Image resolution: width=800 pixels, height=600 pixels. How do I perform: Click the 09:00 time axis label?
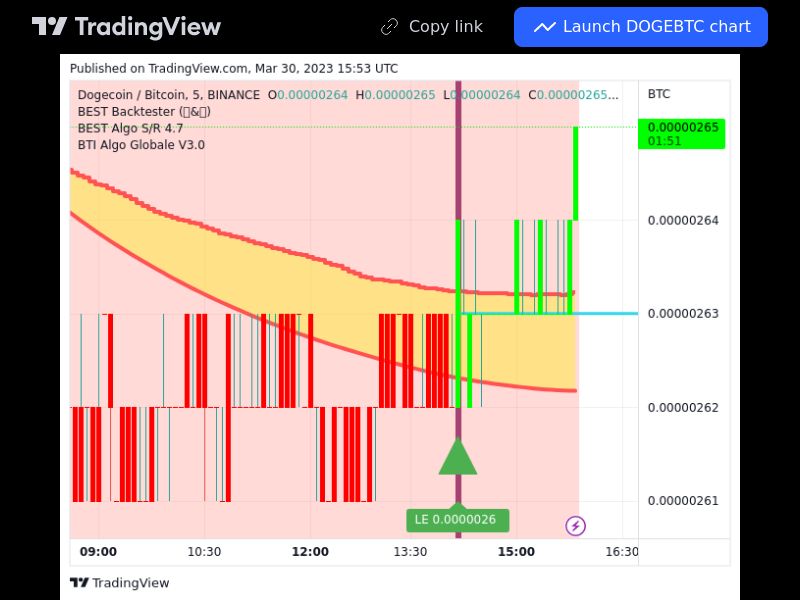click(x=98, y=552)
